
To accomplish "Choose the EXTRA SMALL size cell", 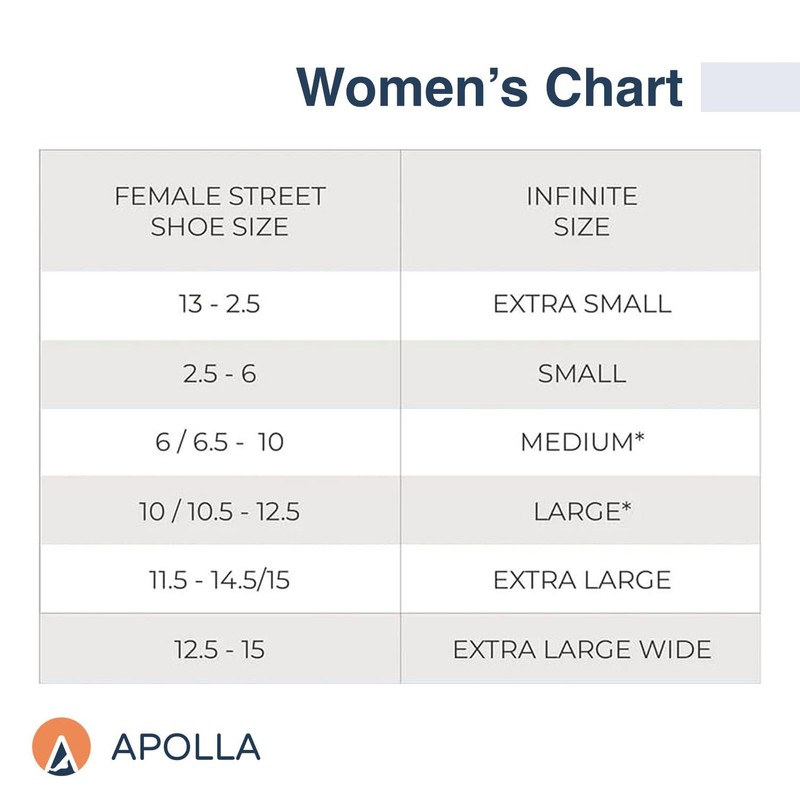I will point(582,305).
